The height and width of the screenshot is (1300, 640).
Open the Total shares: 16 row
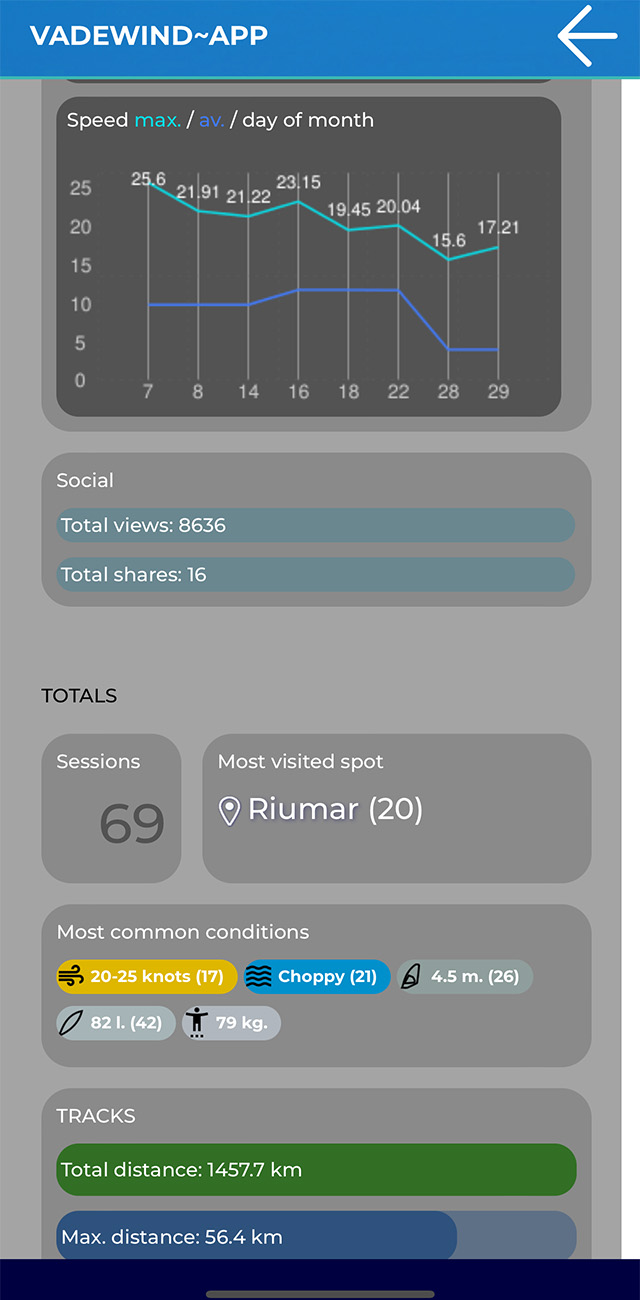pyautogui.click(x=315, y=575)
